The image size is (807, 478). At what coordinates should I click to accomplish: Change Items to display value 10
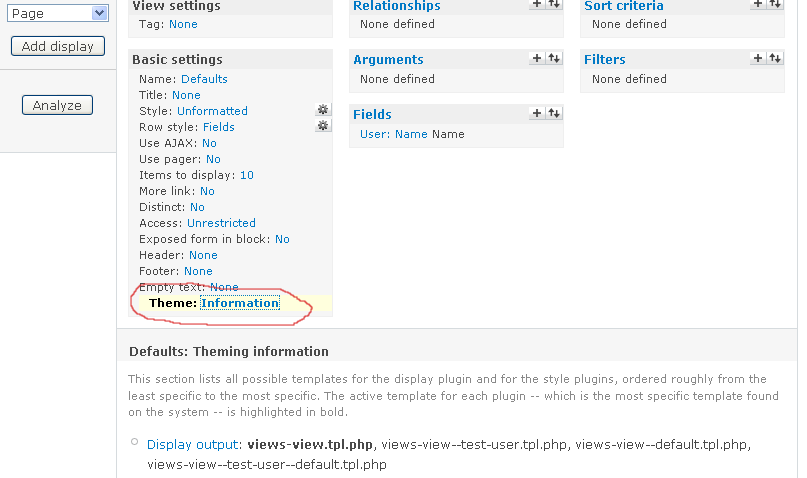pyautogui.click(x=246, y=175)
